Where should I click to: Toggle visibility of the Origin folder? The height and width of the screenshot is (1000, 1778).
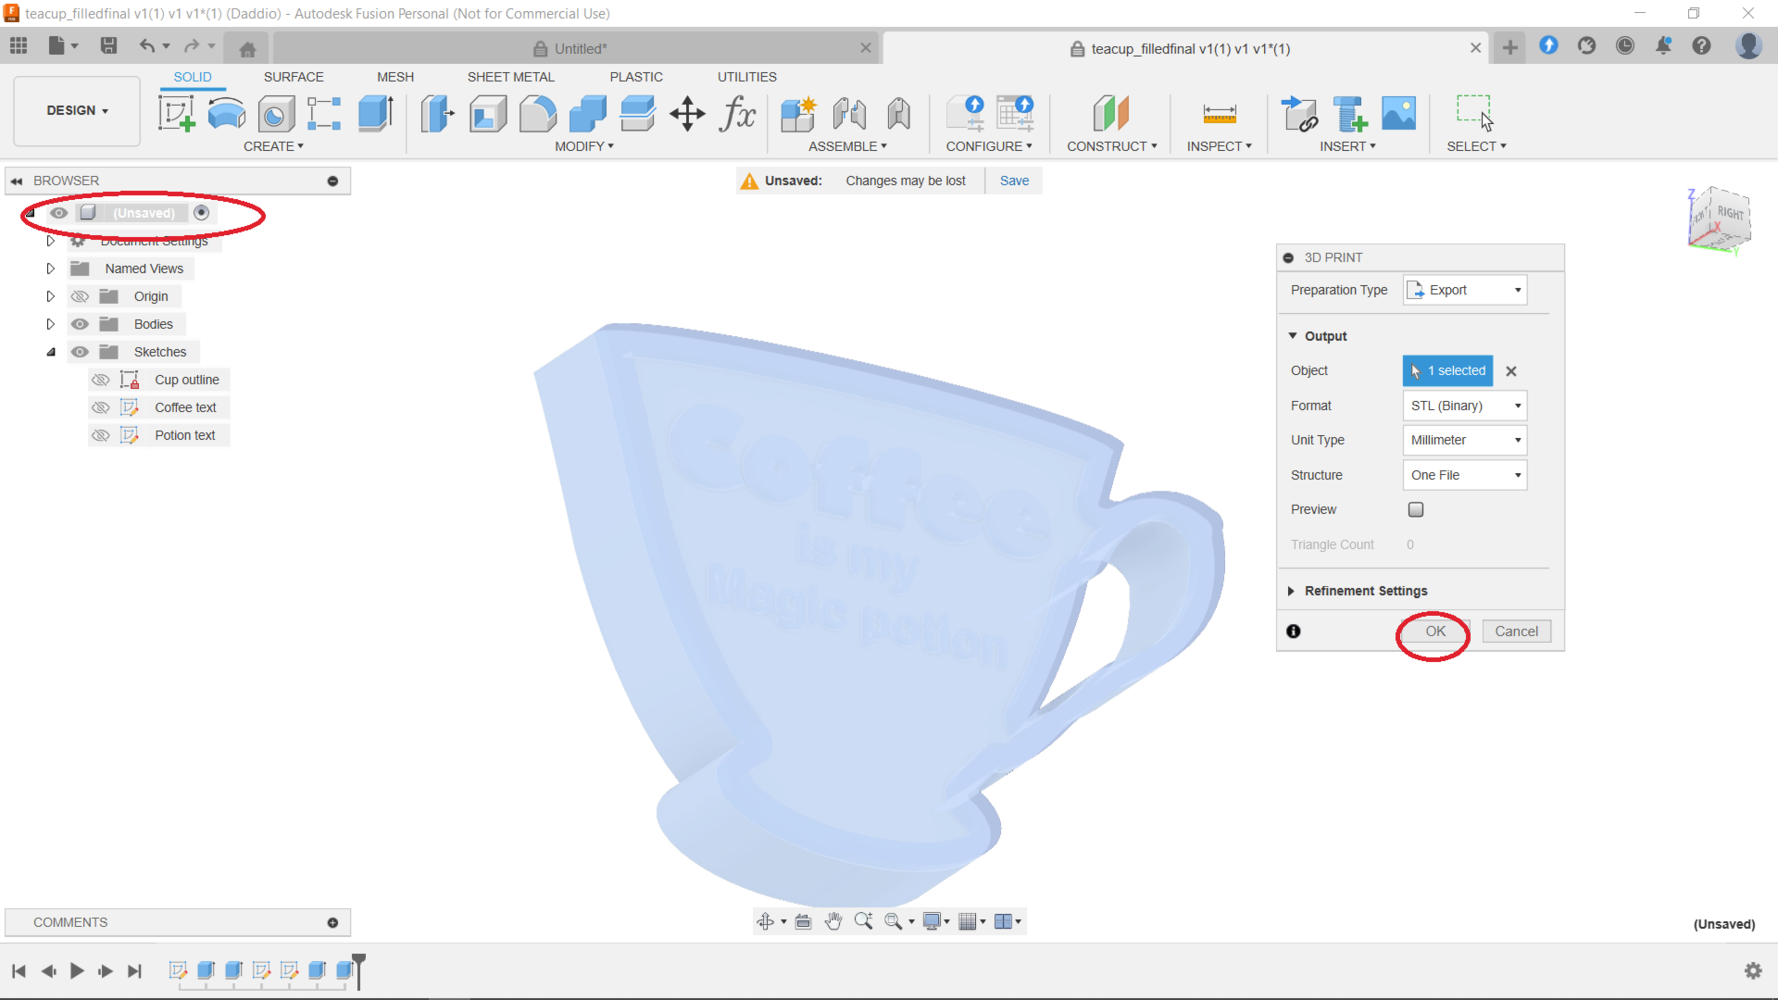click(80, 296)
